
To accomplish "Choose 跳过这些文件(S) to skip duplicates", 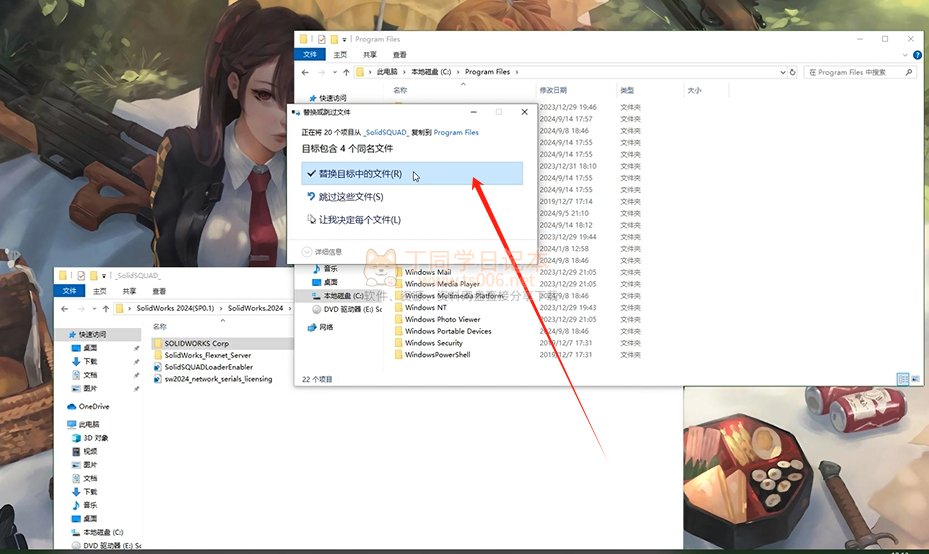I will (x=350, y=197).
